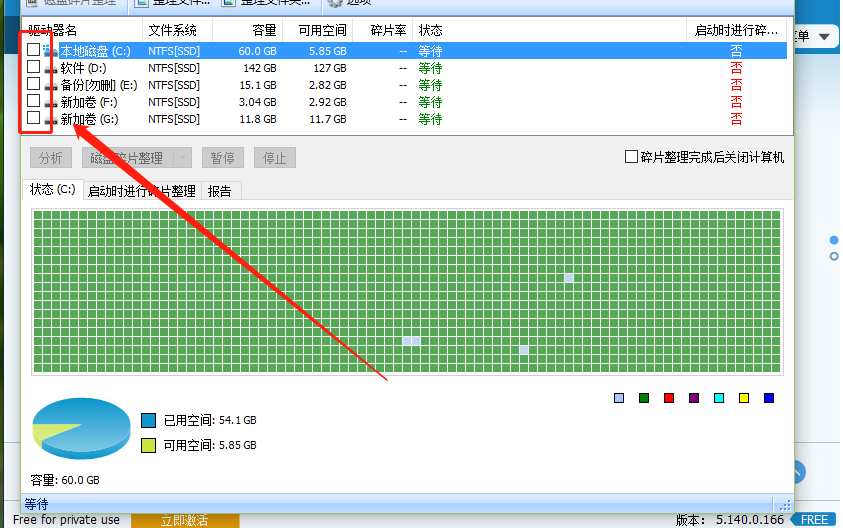Click the light blue legend swatch

[619, 398]
